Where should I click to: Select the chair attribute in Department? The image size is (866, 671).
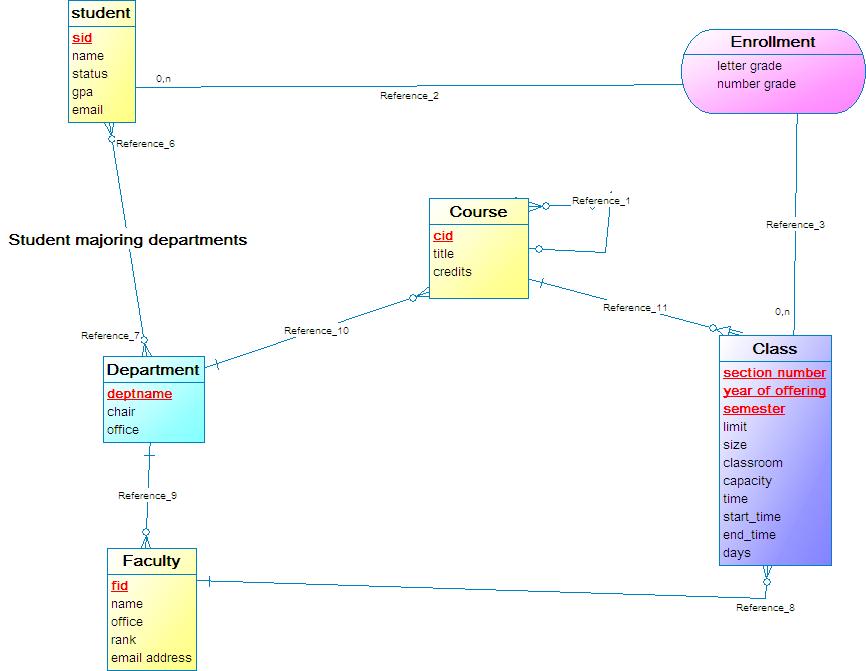(x=121, y=412)
